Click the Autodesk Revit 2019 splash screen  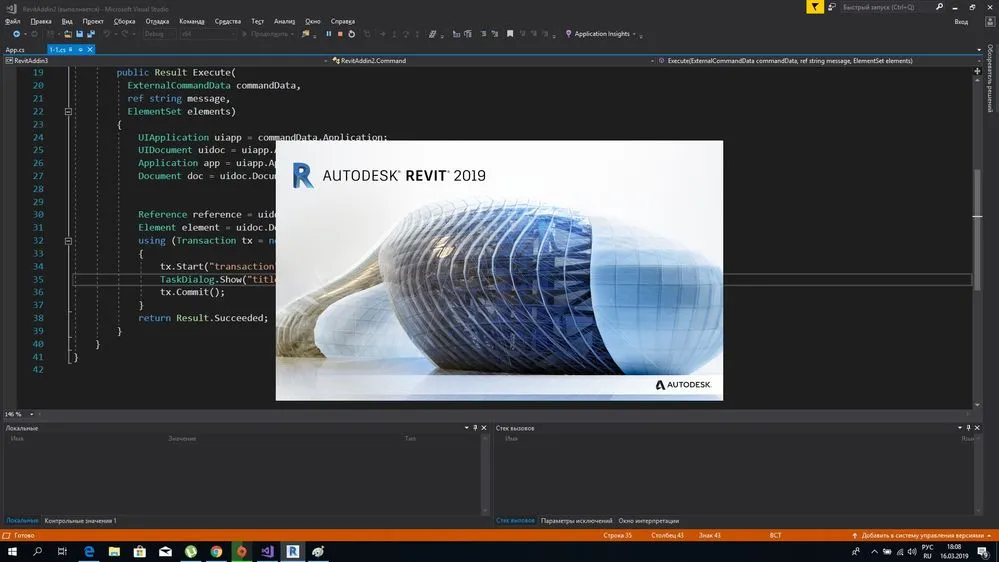(x=499, y=270)
